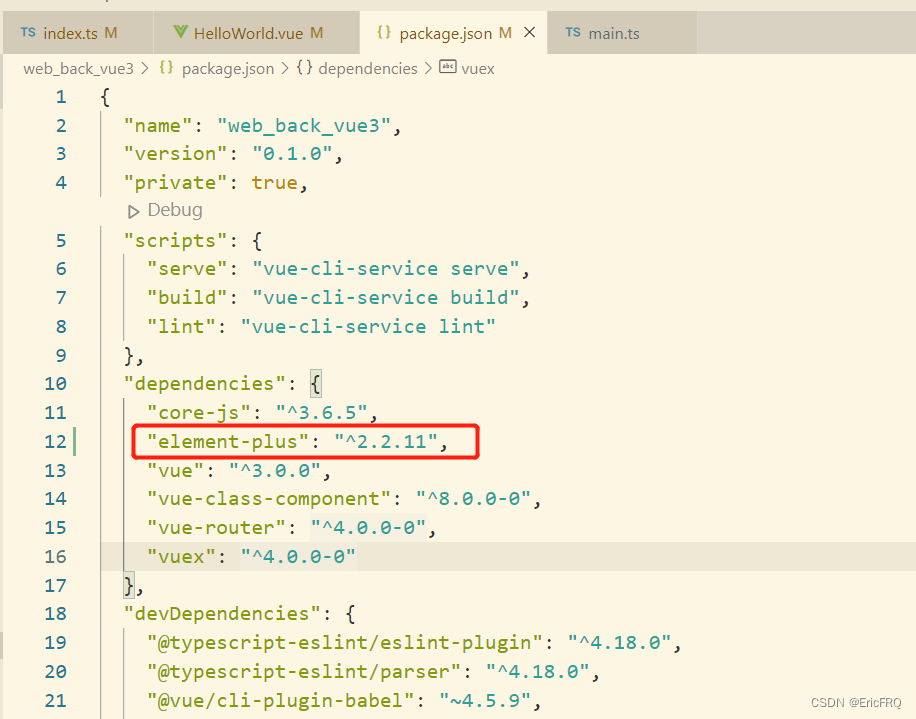The height and width of the screenshot is (719, 916).
Task: Click the highlighted opening brace after dependencies
Action: coord(315,384)
